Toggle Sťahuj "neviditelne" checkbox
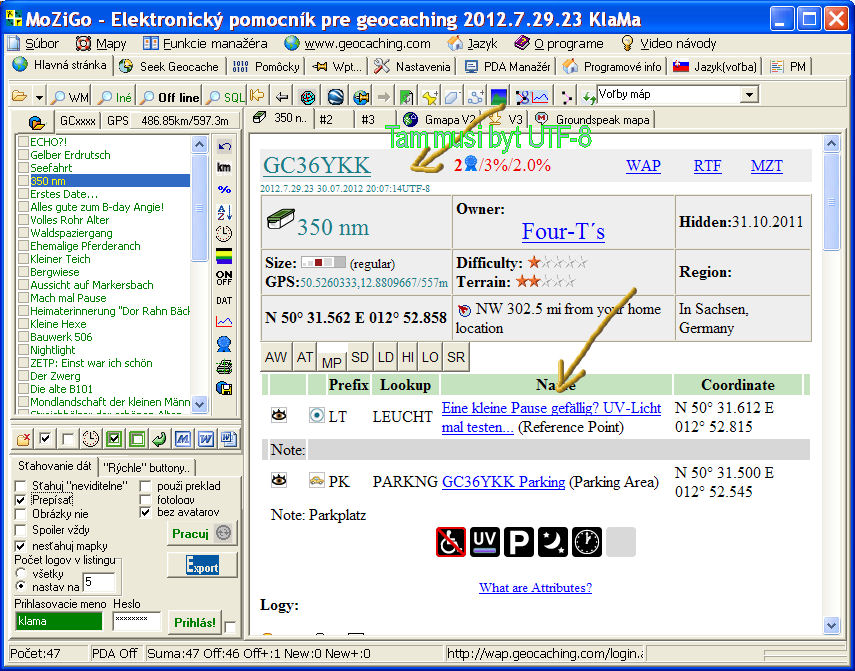This screenshot has height=671, width=855. 21,486
